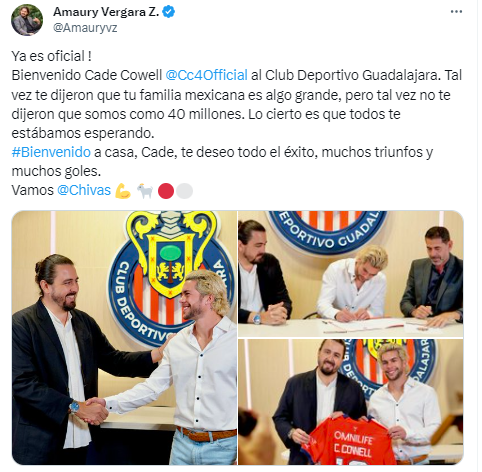The height and width of the screenshot is (472, 482).
Task: Click the white circle emoji
Action: (184, 191)
